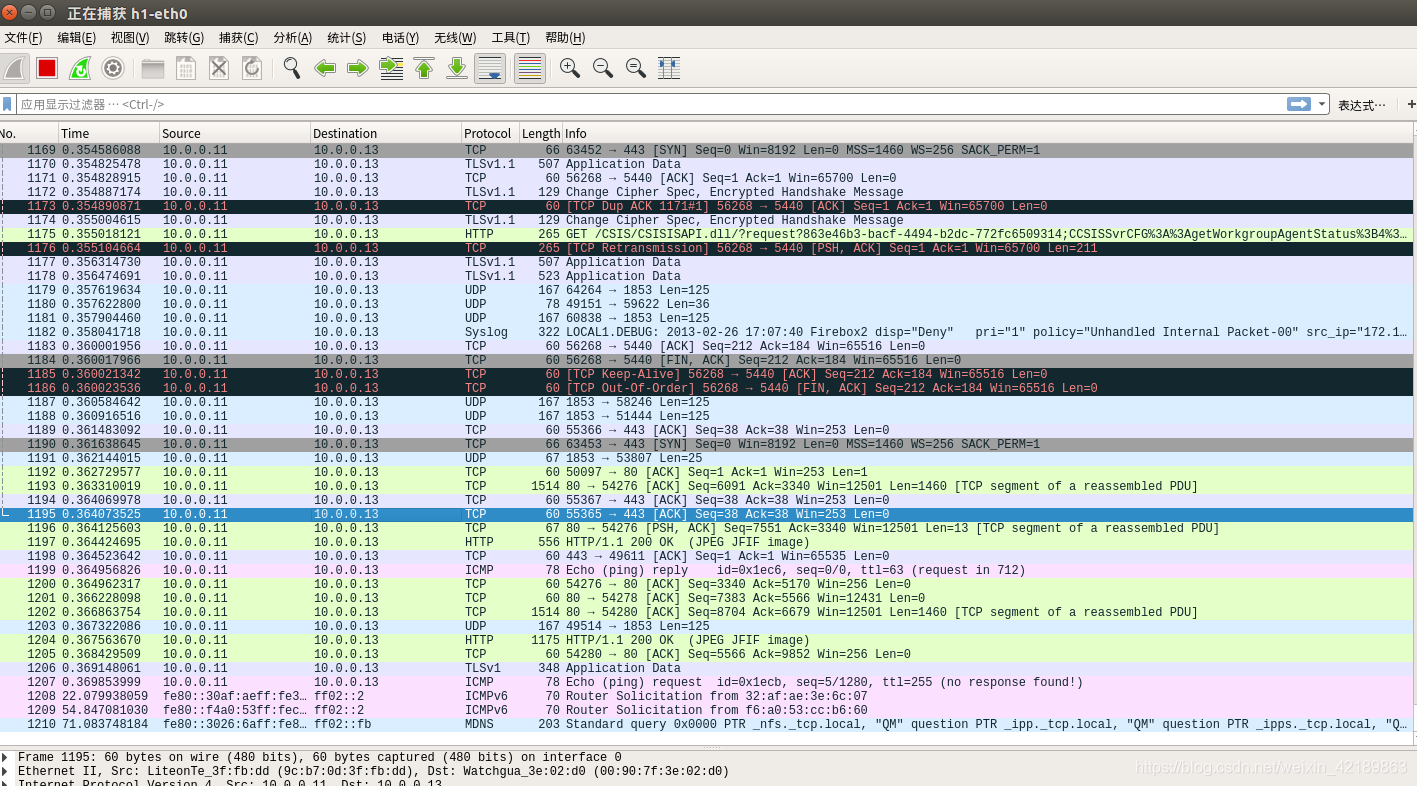
Task: Click the filter bookmark icon in the filter bar
Action: click(x=8, y=103)
